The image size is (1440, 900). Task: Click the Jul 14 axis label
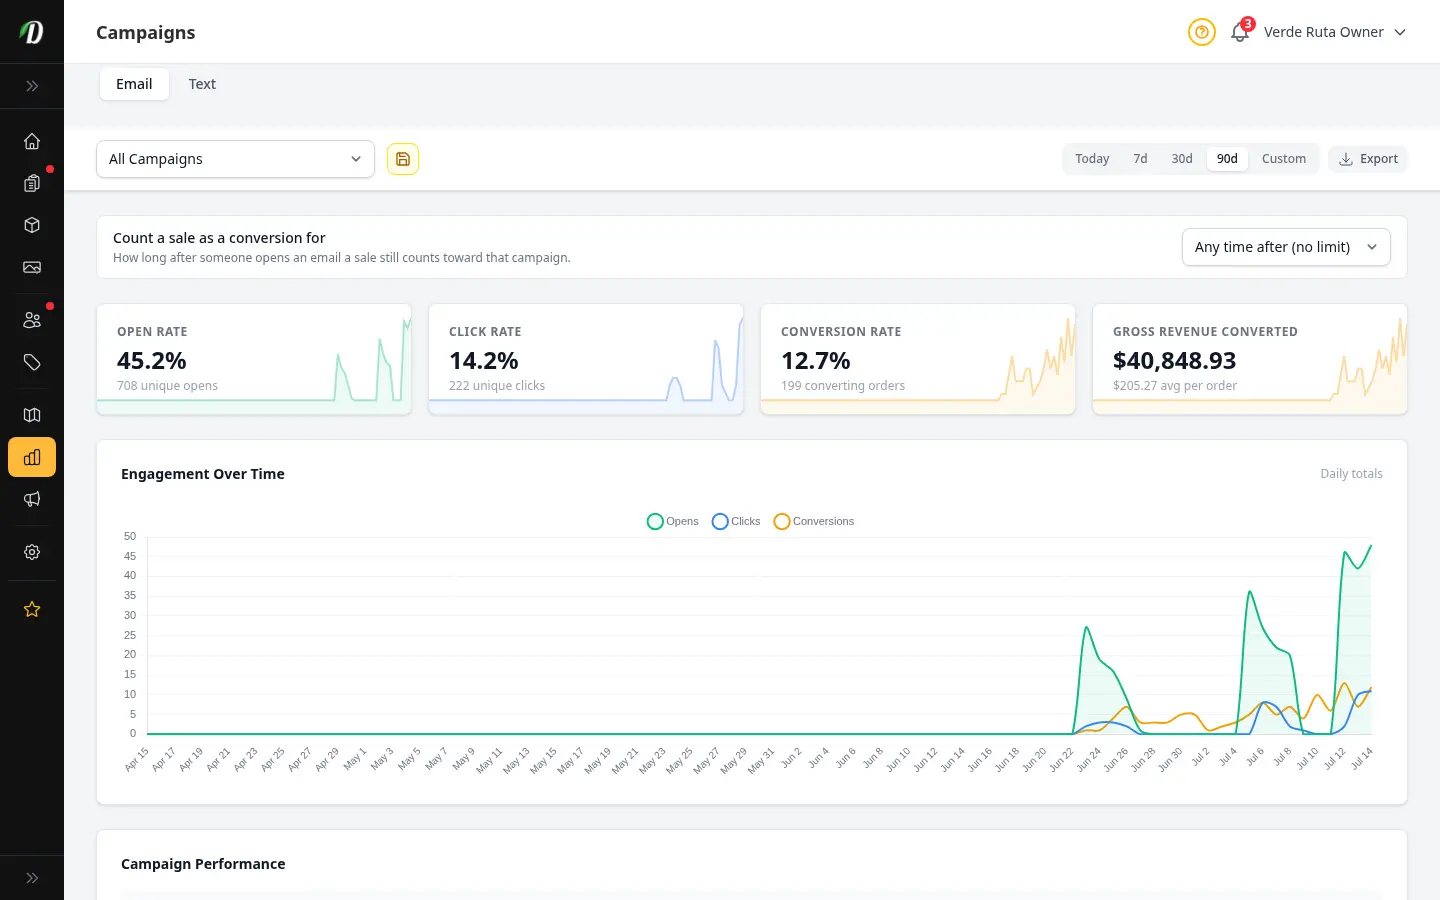coord(1362,758)
